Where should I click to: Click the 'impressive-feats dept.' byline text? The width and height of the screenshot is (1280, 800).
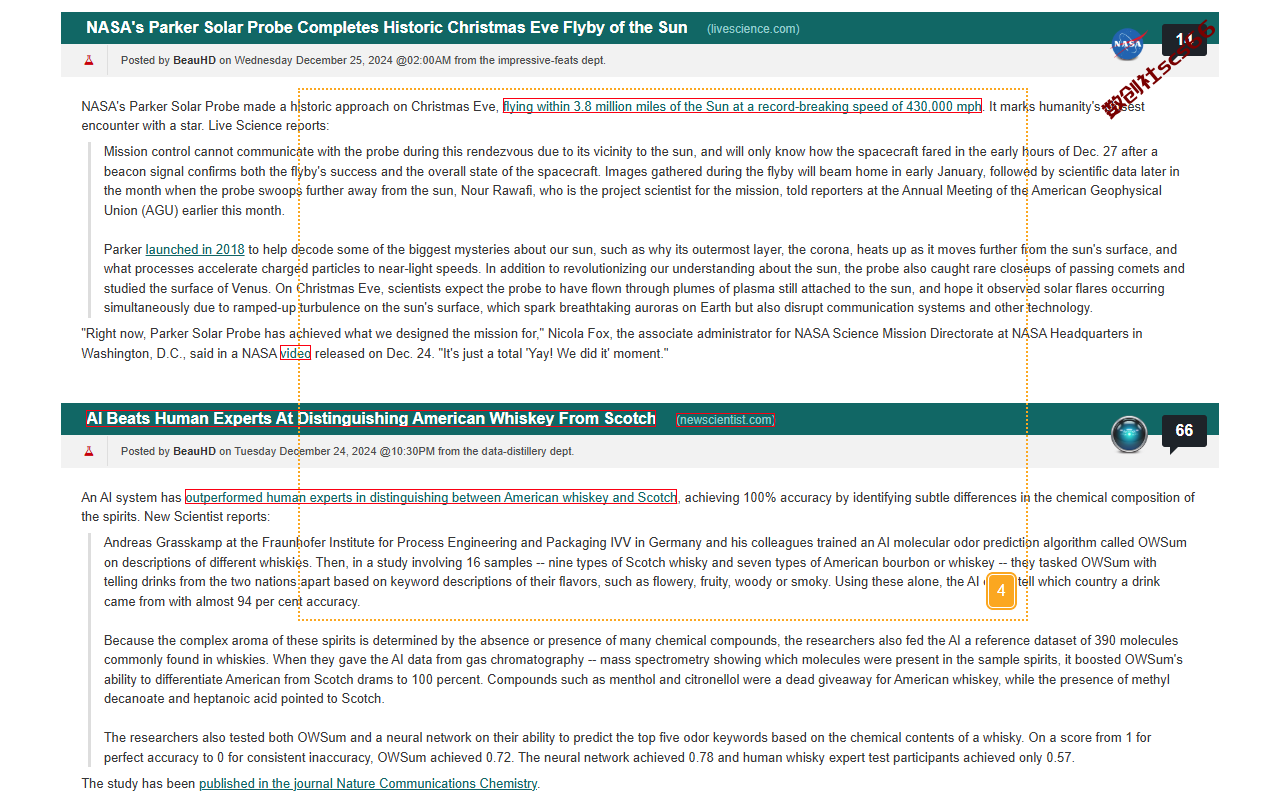pyautogui.click(x=551, y=60)
